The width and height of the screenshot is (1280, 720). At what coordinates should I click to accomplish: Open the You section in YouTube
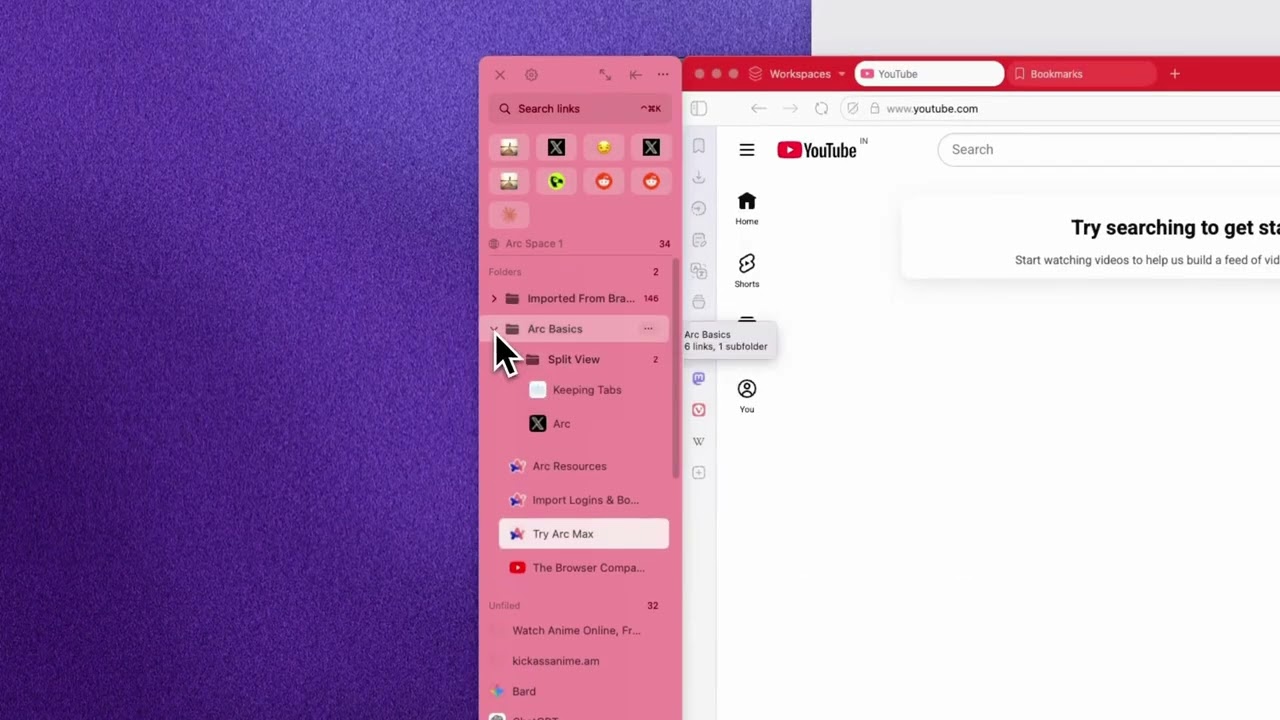click(x=747, y=396)
